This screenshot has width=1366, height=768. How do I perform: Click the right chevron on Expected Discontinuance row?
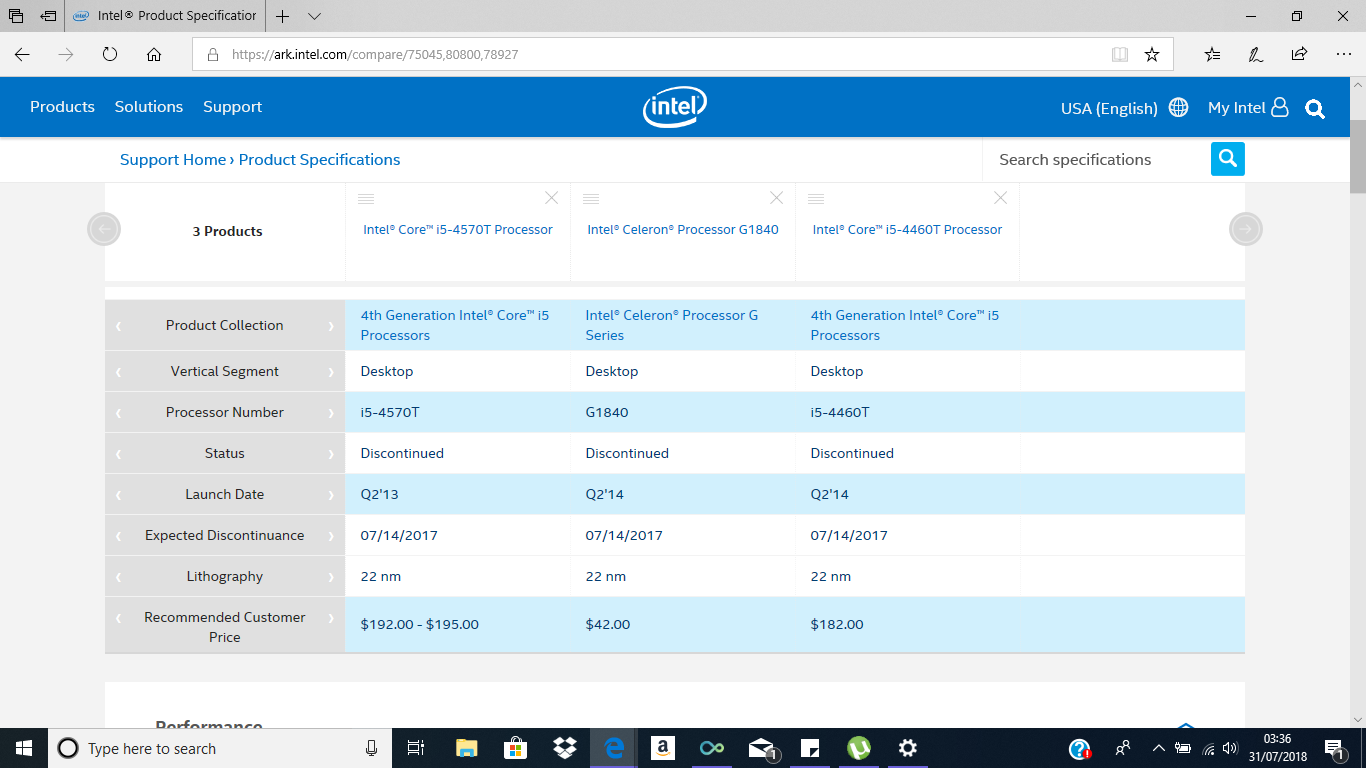[x=331, y=536]
